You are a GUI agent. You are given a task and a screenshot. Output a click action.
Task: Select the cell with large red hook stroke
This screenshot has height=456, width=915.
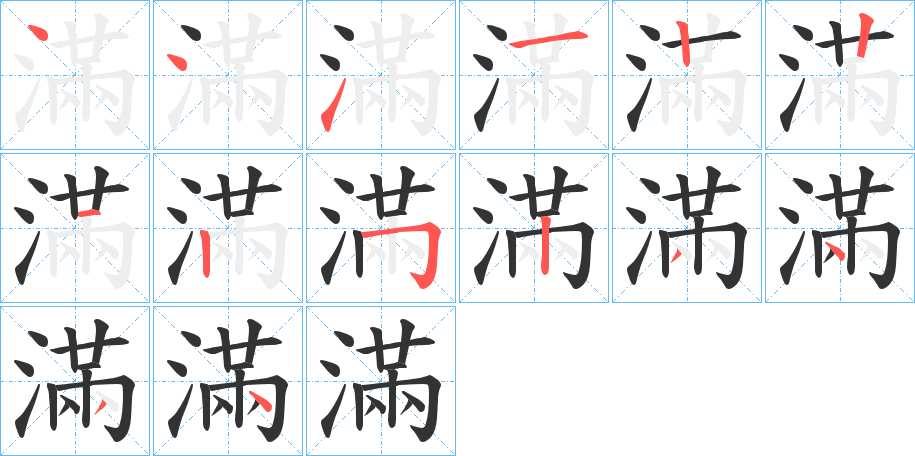[381, 228]
